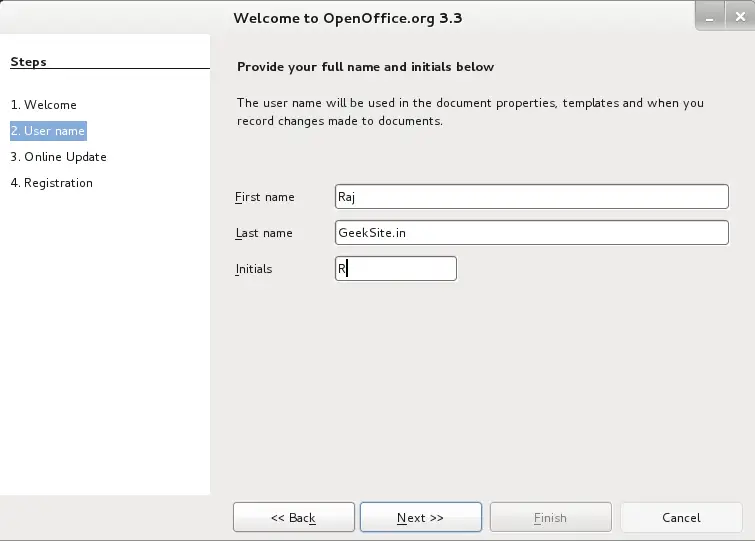
Task: Click the Initials label
Action: tap(254, 269)
